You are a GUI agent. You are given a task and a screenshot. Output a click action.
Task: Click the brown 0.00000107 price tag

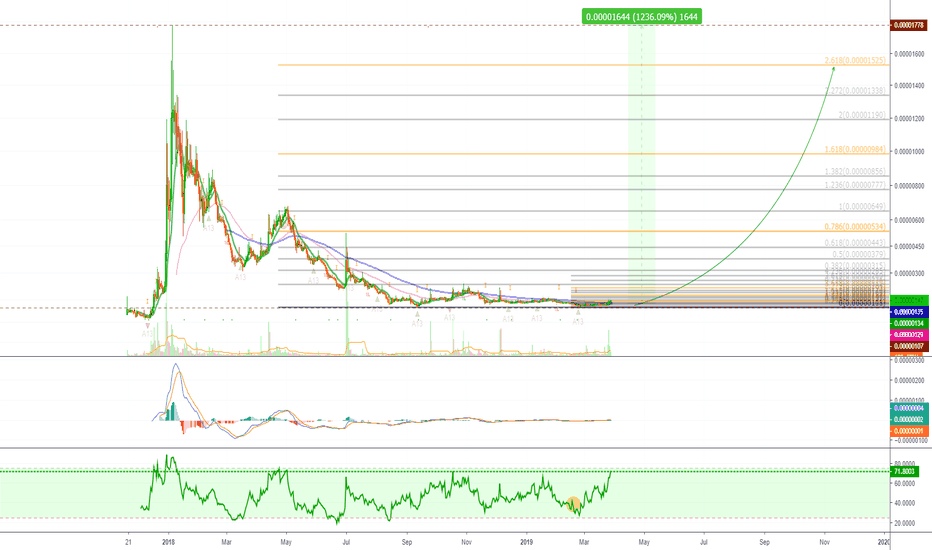(x=909, y=346)
